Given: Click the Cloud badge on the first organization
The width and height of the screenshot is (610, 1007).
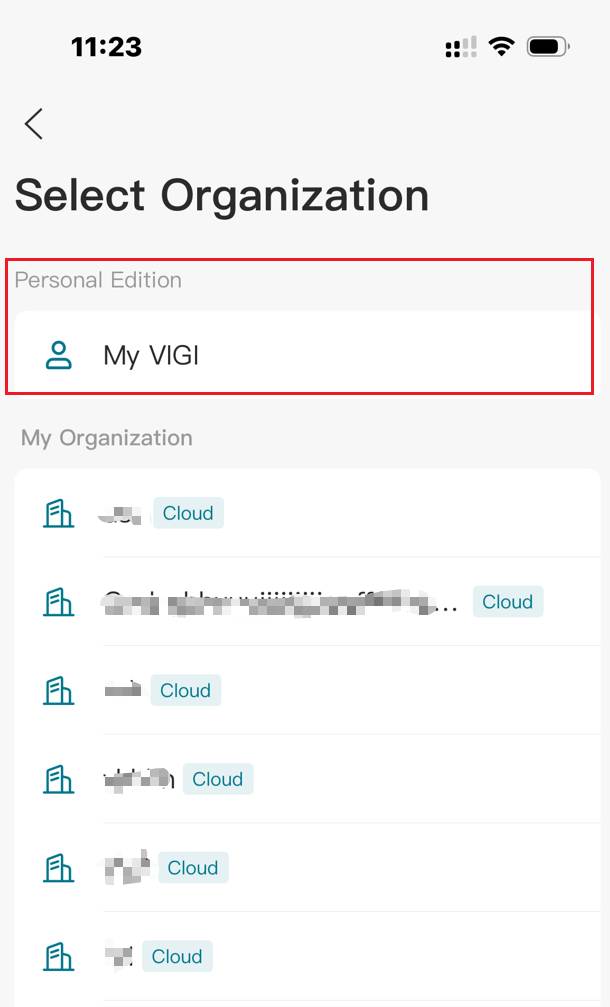Looking at the screenshot, I should pos(187,513).
